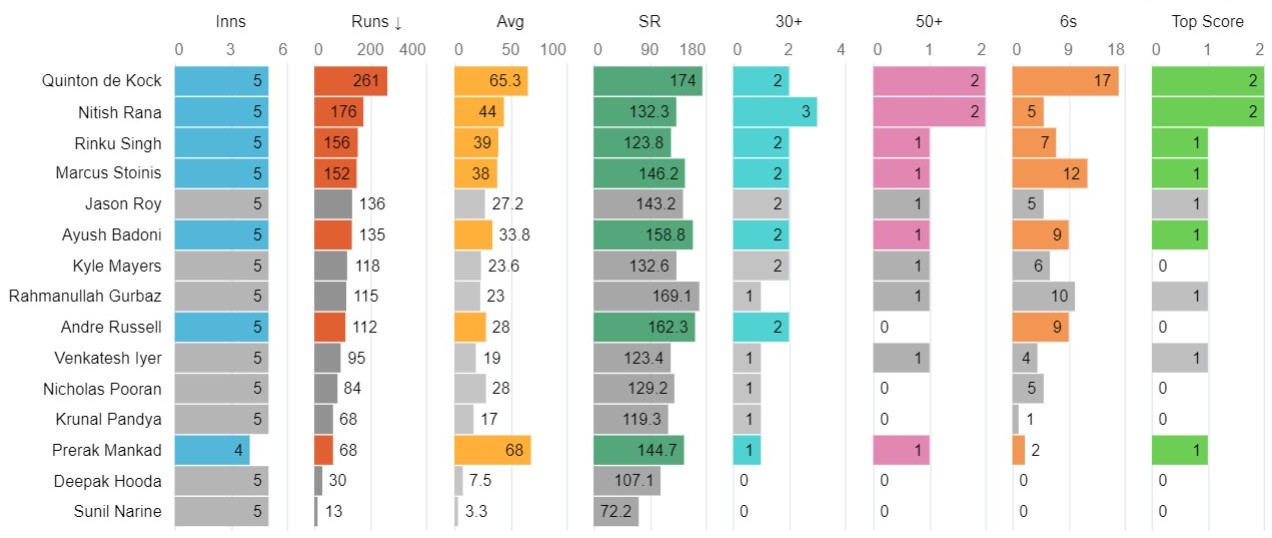The image size is (1272, 538).
Task: Select Ayush Badoni's strike rate bar 158.8
Action: (x=643, y=235)
